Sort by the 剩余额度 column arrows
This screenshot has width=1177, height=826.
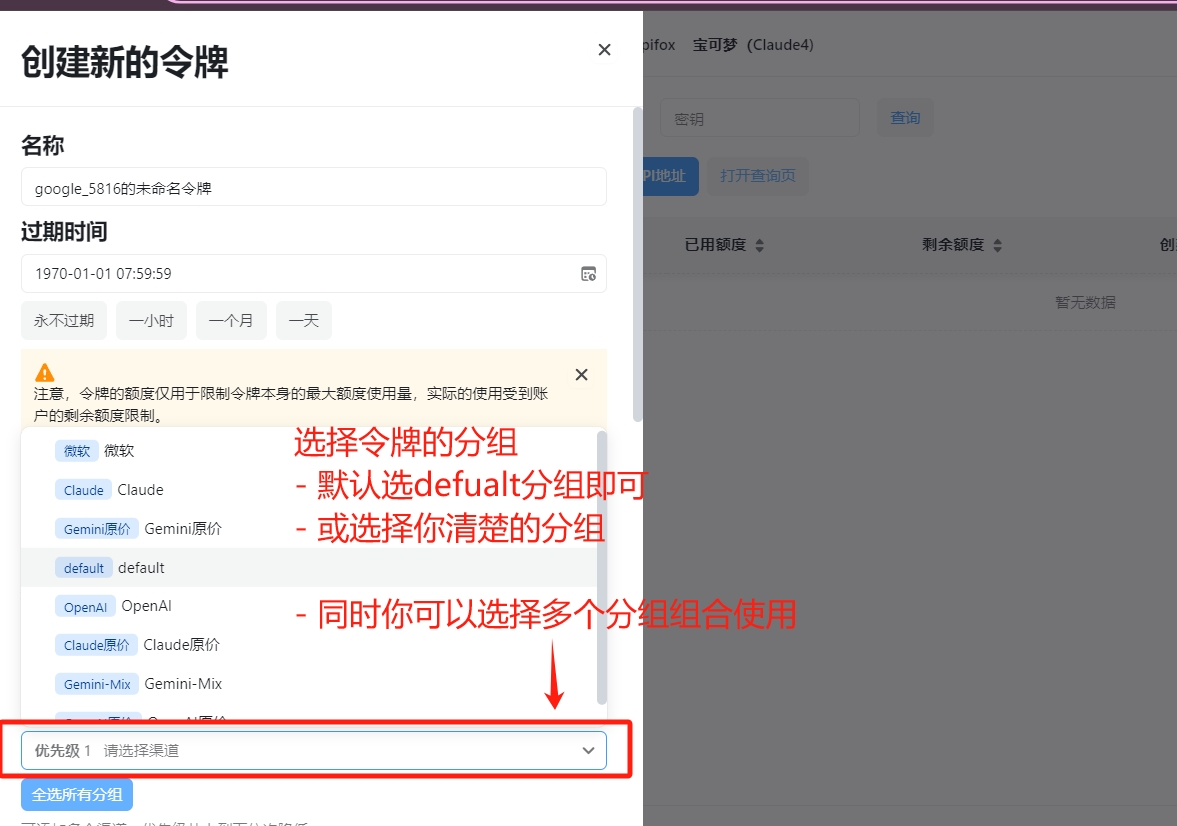(x=997, y=245)
